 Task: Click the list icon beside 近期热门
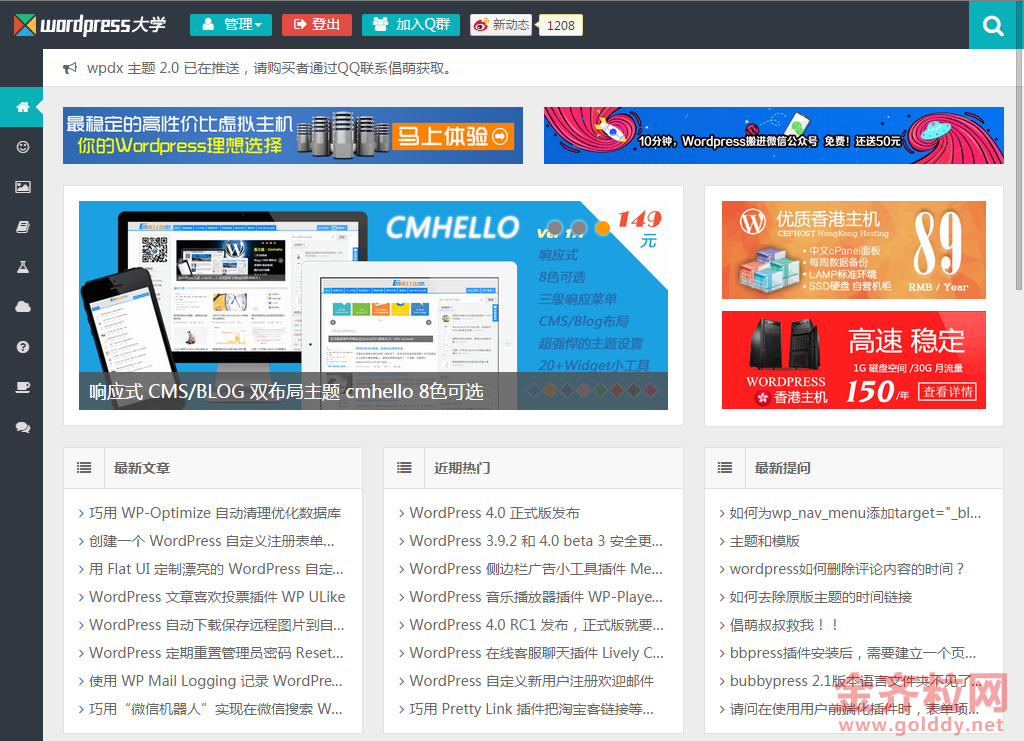pos(404,467)
